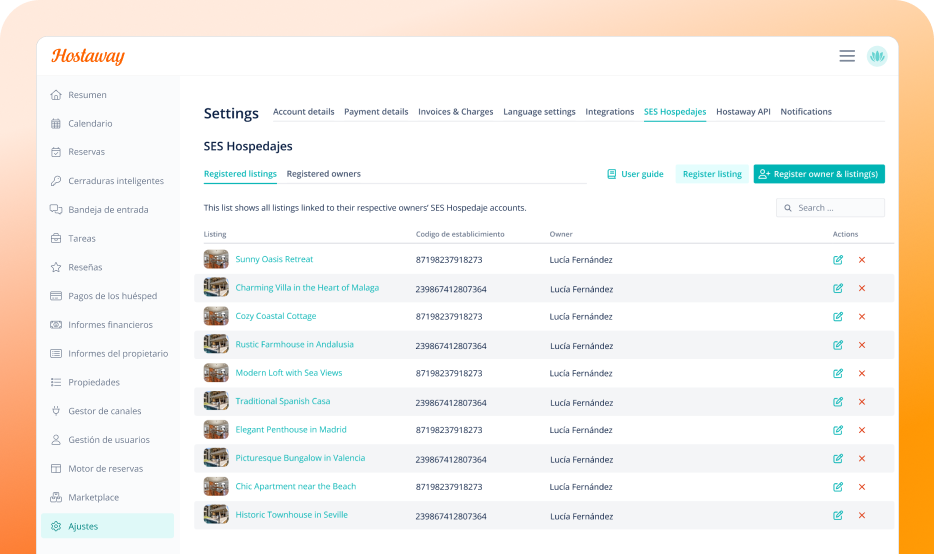The image size is (934, 554).
Task: Click the Hostaway logo
Action: pyautogui.click(x=88, y=56)
